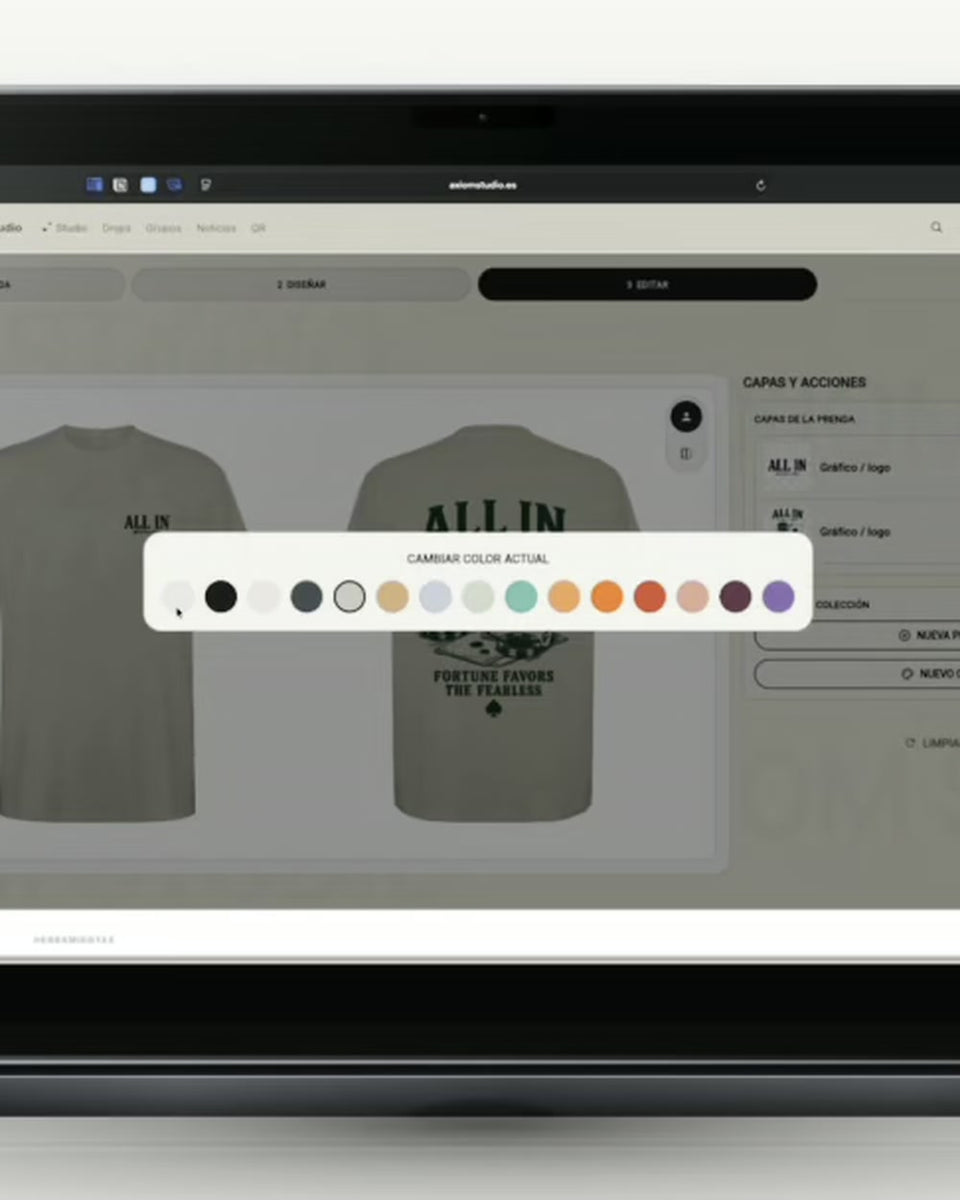
Task: Select the pale sage swatch
Action: point(478,597)
